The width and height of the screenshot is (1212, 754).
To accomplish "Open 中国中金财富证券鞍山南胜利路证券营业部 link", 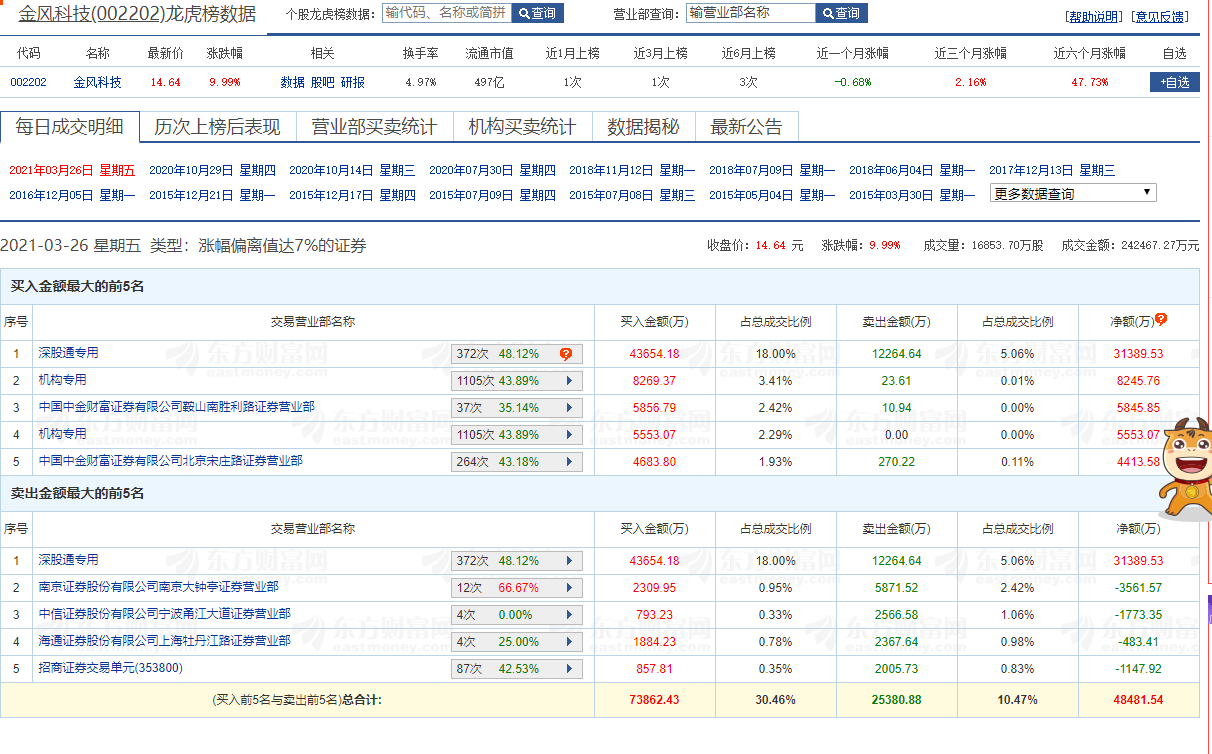I will (x=176, y=407).
